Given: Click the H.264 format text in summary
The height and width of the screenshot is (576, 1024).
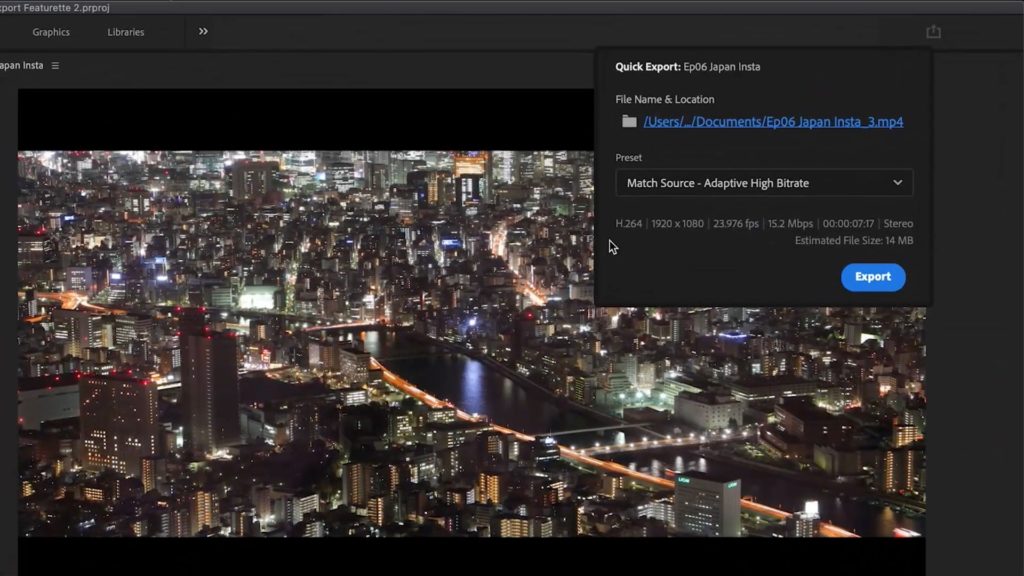Looking at the screenshot, I should [629, 224].
